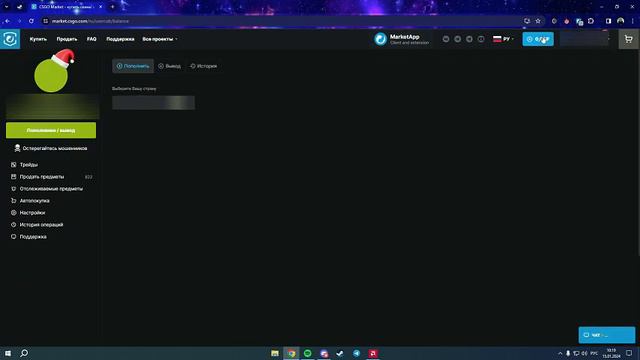640x360 pixels.
Task: Switch to the Пополнить tab
Action: click(133, 66)
